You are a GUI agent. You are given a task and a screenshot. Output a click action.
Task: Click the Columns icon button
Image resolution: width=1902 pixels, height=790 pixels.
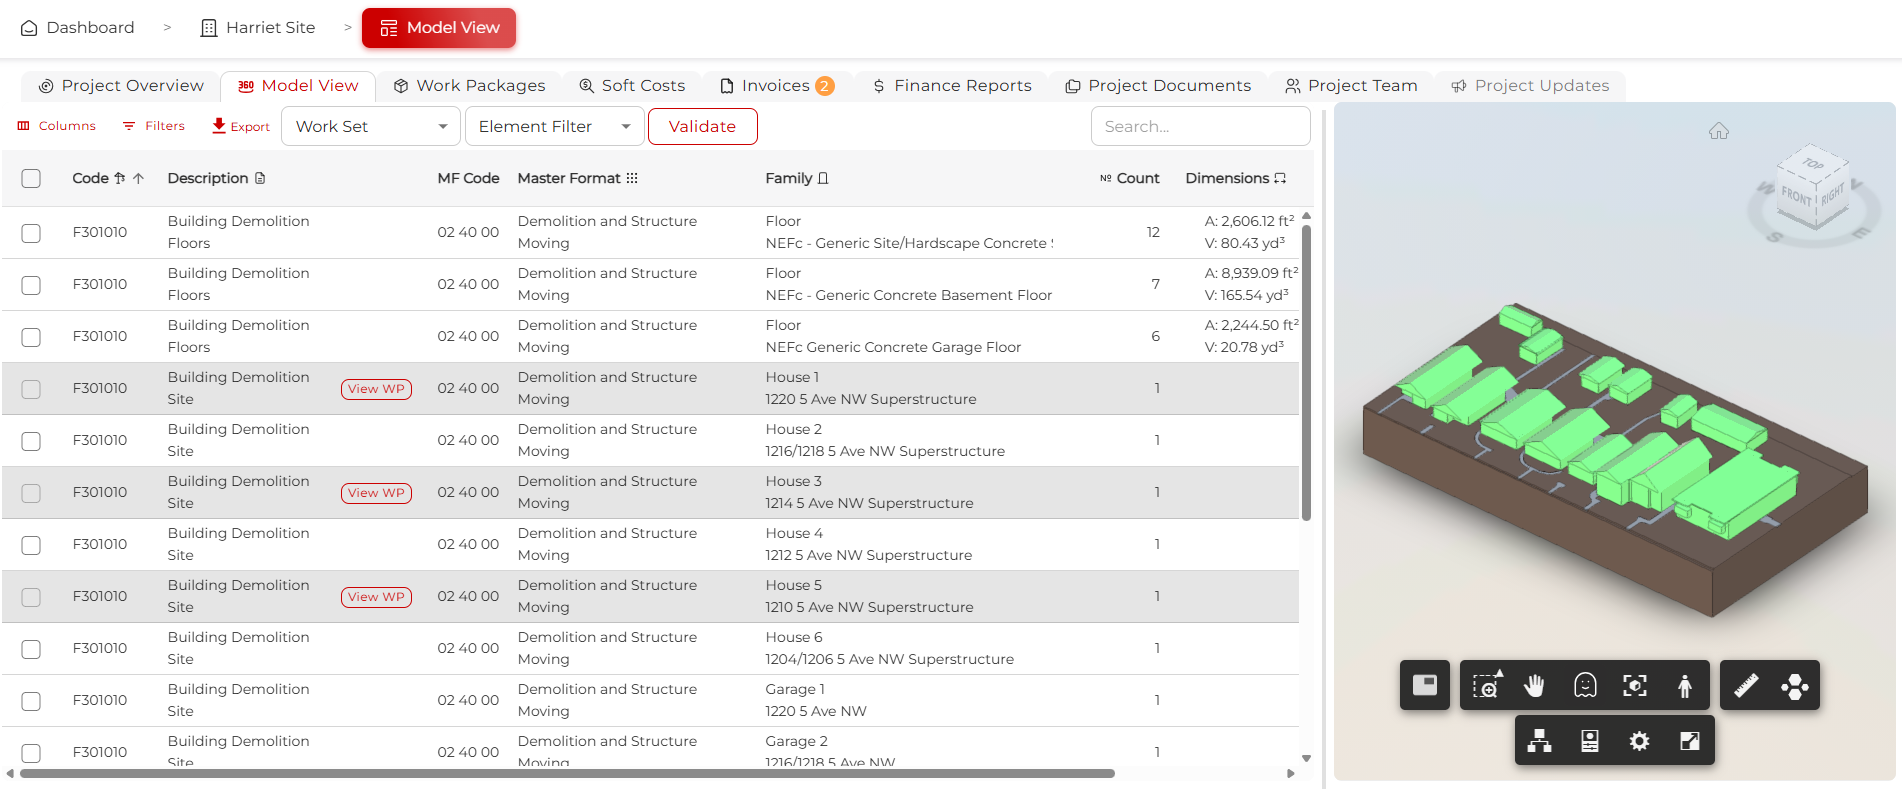coord(56,126)
